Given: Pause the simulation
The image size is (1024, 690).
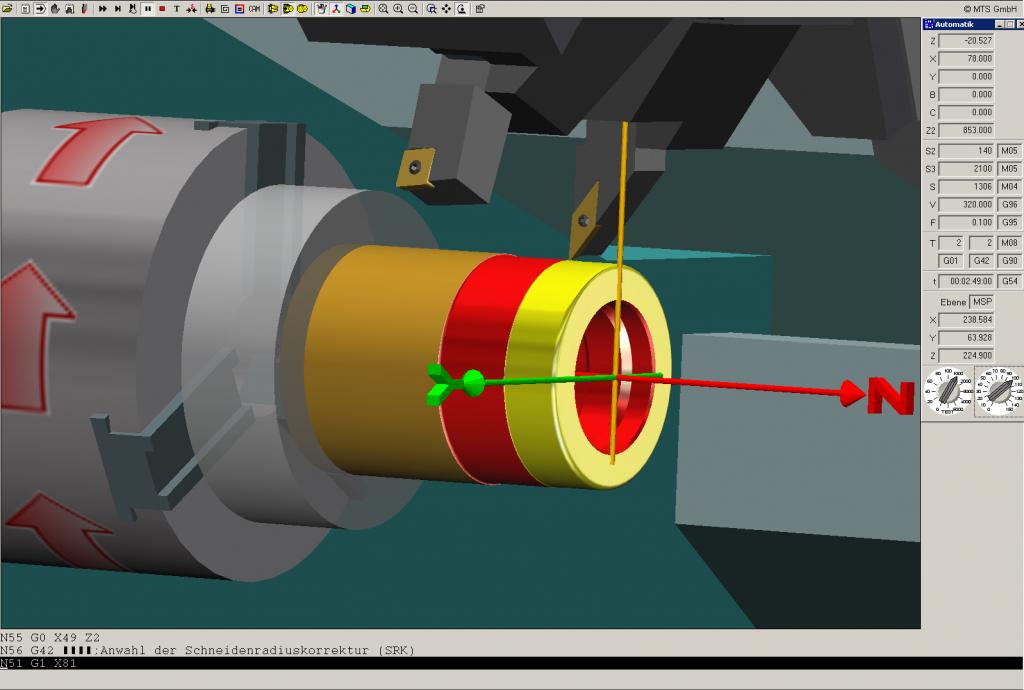Looking at the screenshot, I should 148,8.
